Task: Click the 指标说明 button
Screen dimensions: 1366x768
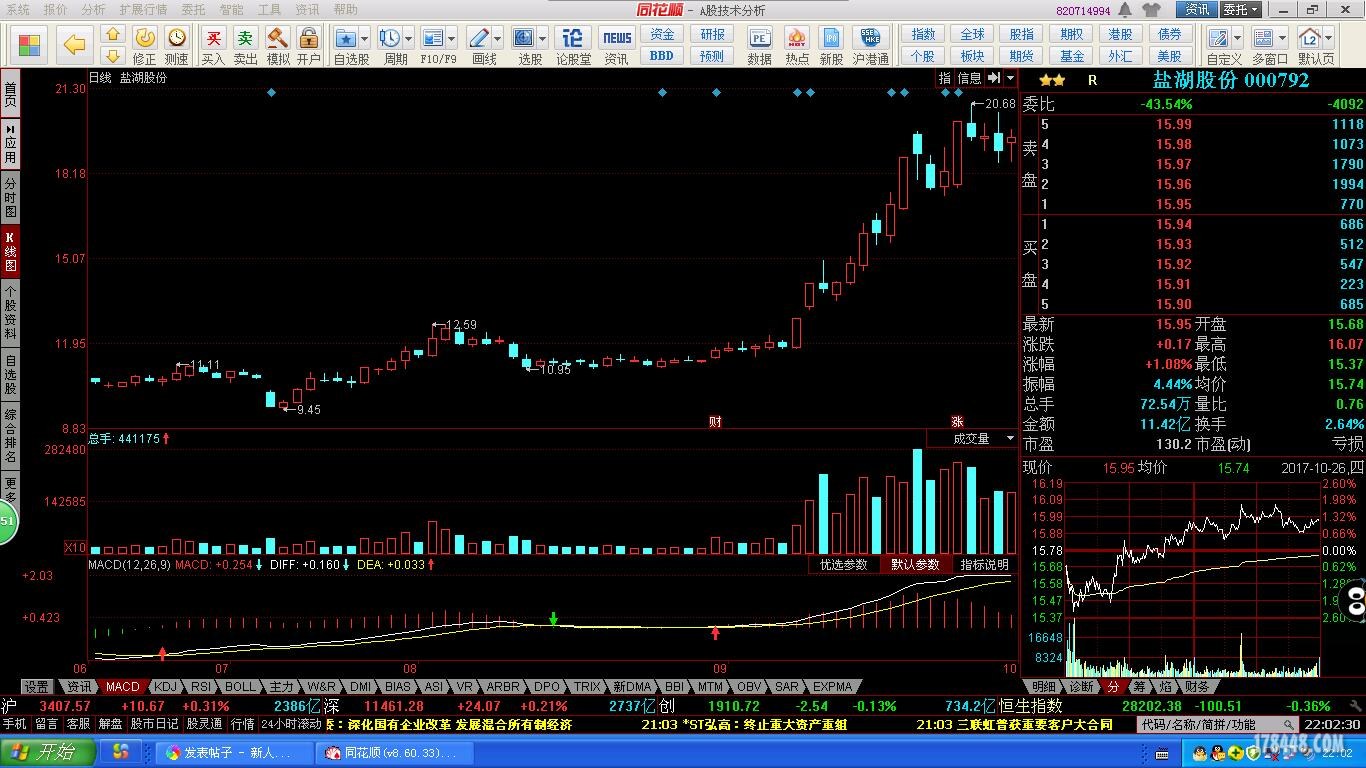Action: click(x=985, y=565)
